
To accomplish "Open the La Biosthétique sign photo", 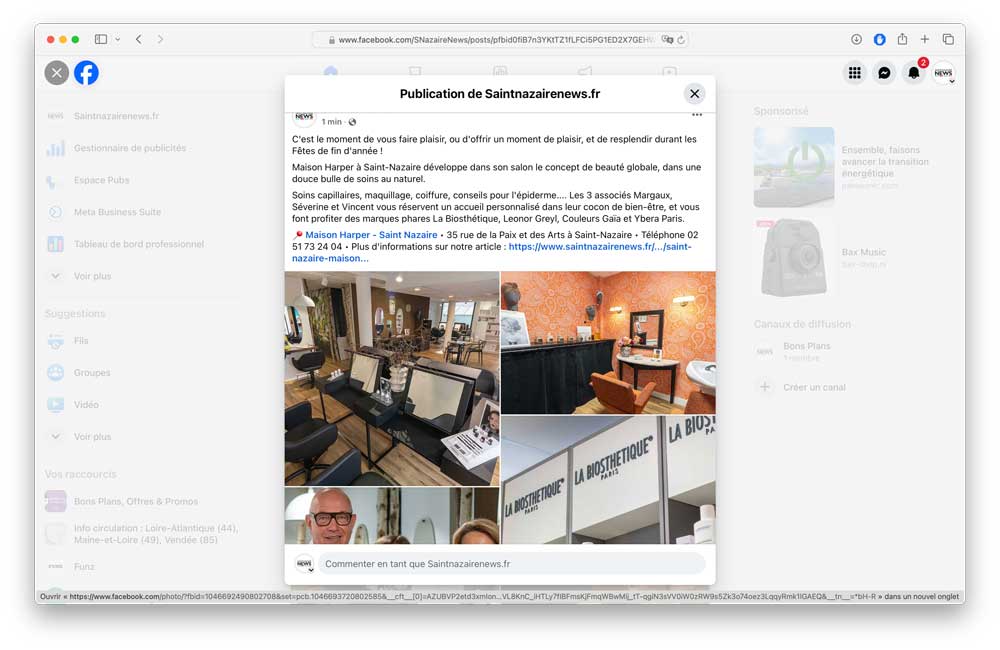I will pyautogui.click(x=608, y=479).
